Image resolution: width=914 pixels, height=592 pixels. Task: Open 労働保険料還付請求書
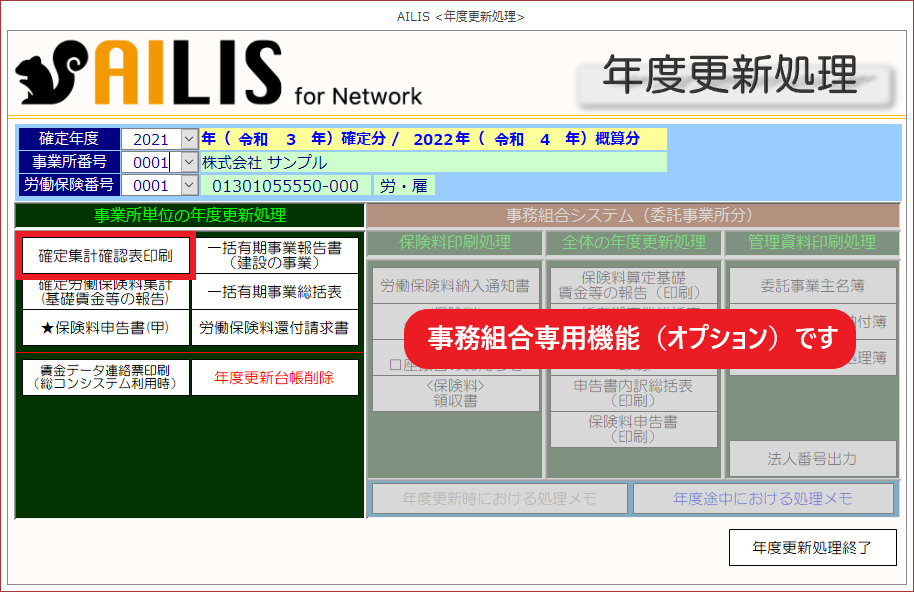[x=274, y=327]
